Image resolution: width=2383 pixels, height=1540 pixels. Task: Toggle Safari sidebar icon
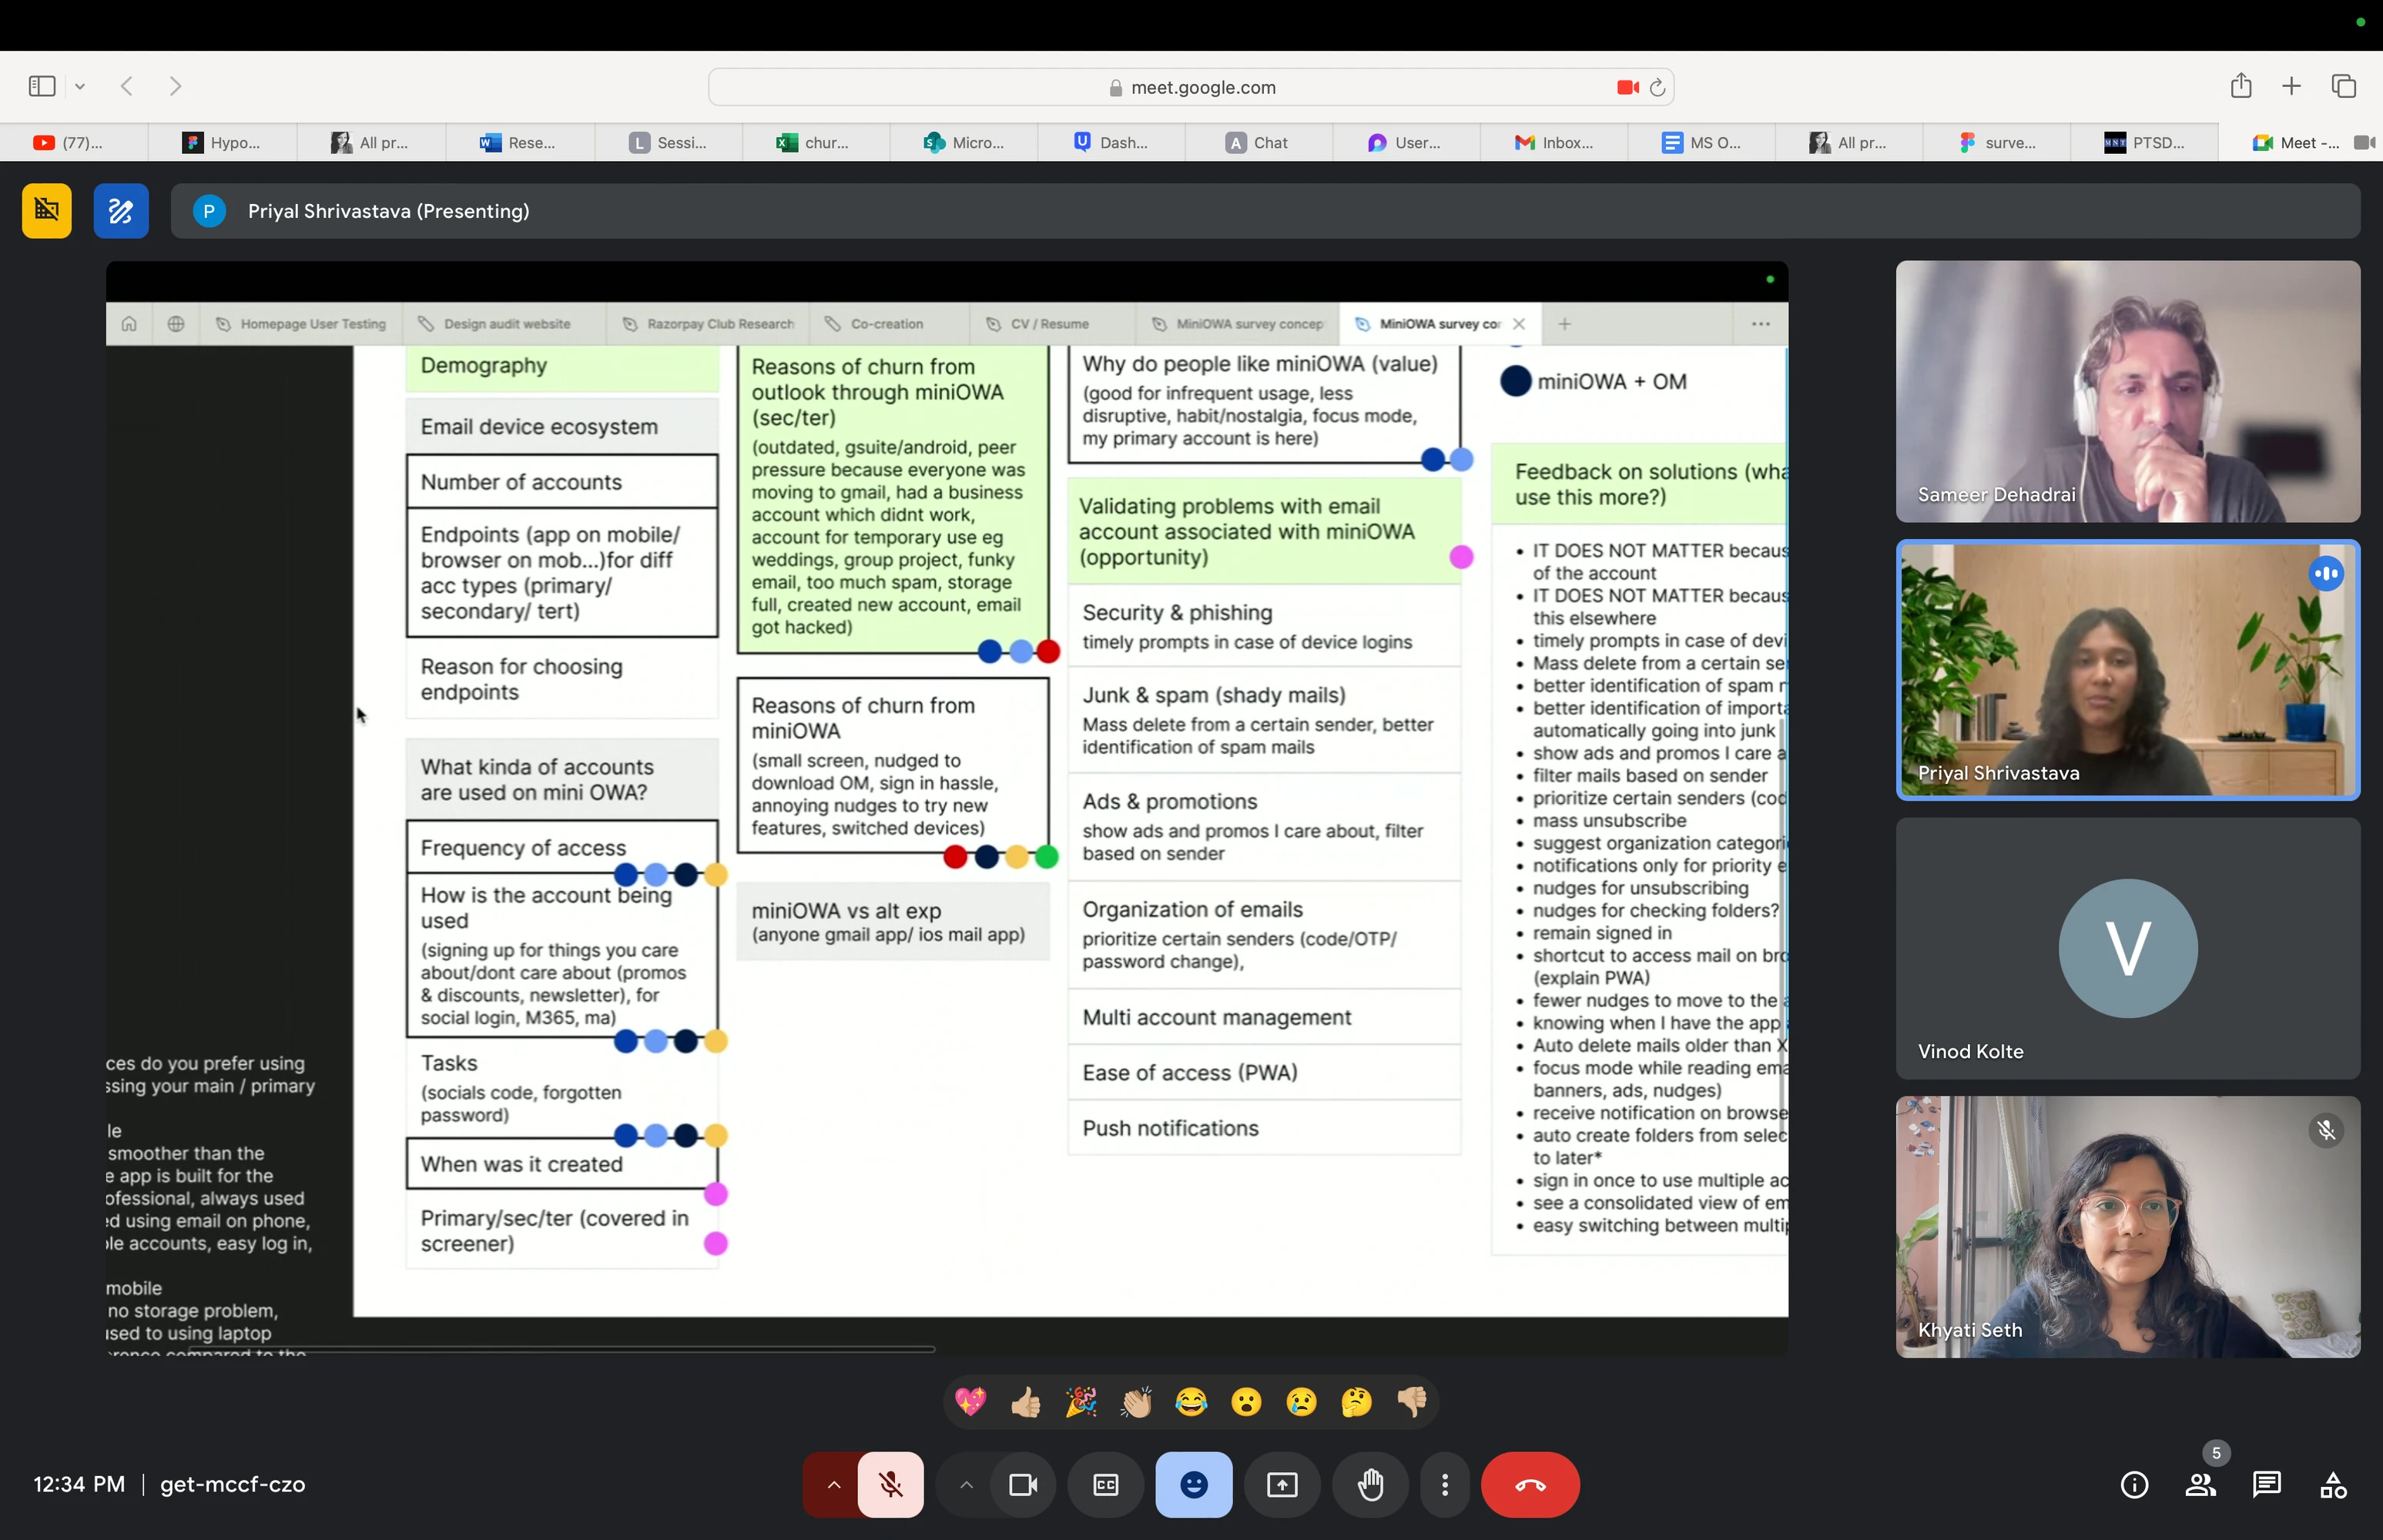[42, 87]
